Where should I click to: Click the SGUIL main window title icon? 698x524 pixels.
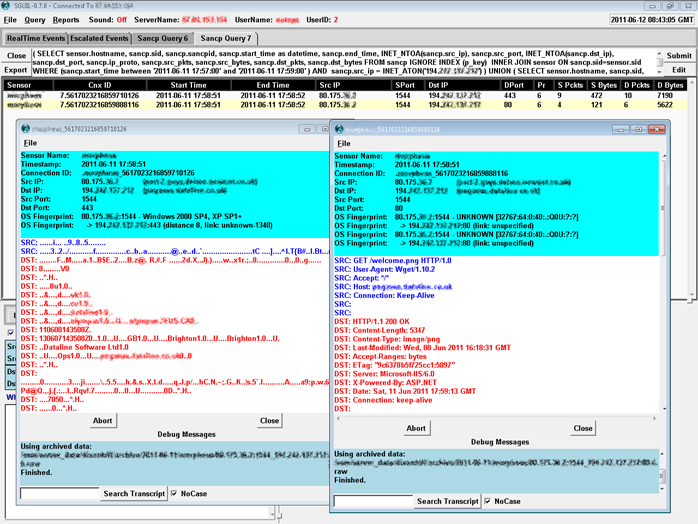(x=7, y=5)
